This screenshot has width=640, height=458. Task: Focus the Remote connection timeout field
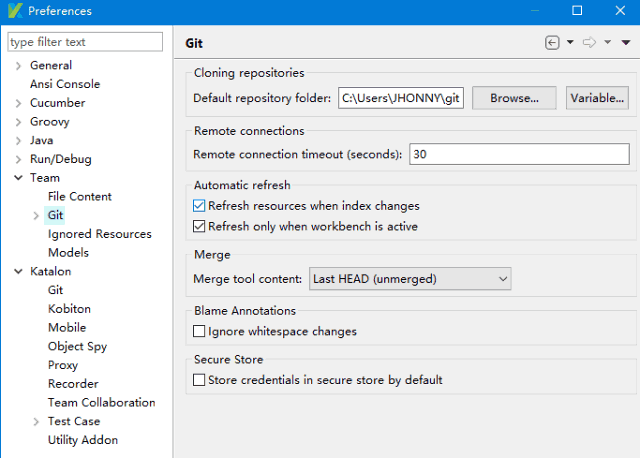tap(519, 154)
